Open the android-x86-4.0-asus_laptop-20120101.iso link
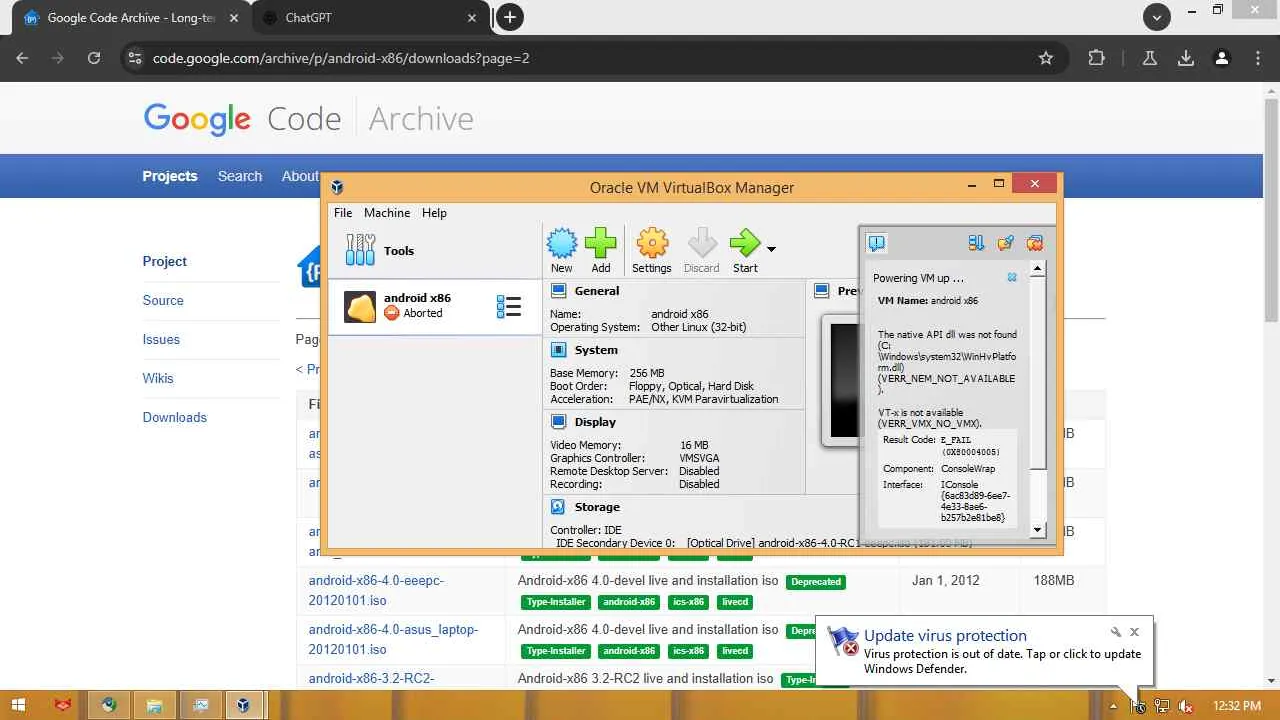This screenshot has height=720, width=1280. [x=393, y=639]
